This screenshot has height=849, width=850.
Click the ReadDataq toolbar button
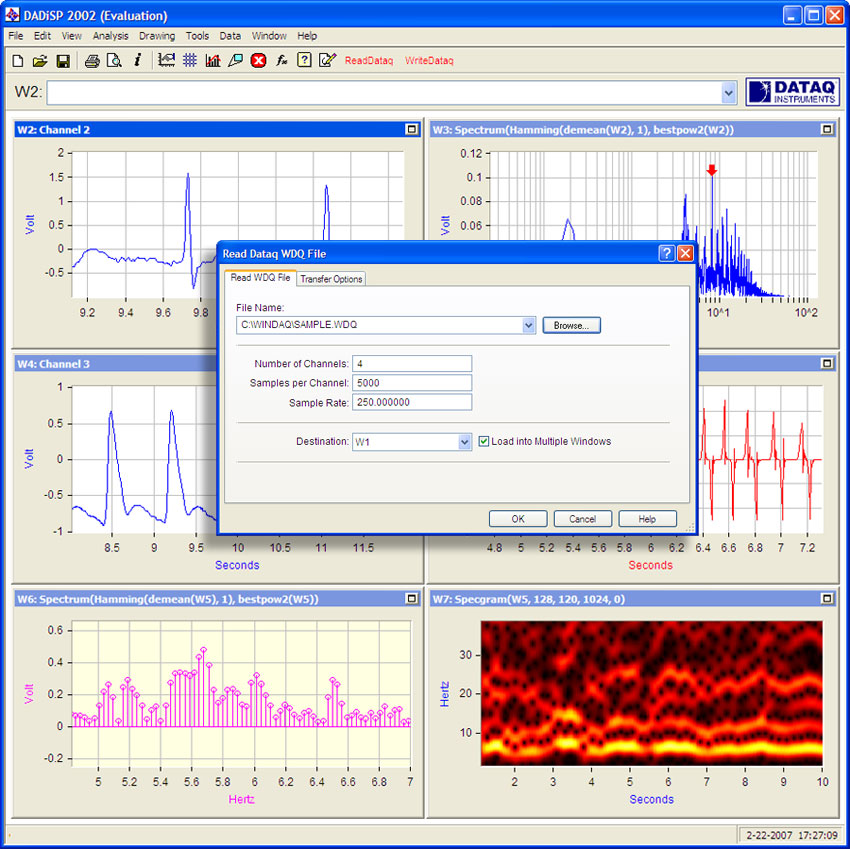tap(369, 61)
